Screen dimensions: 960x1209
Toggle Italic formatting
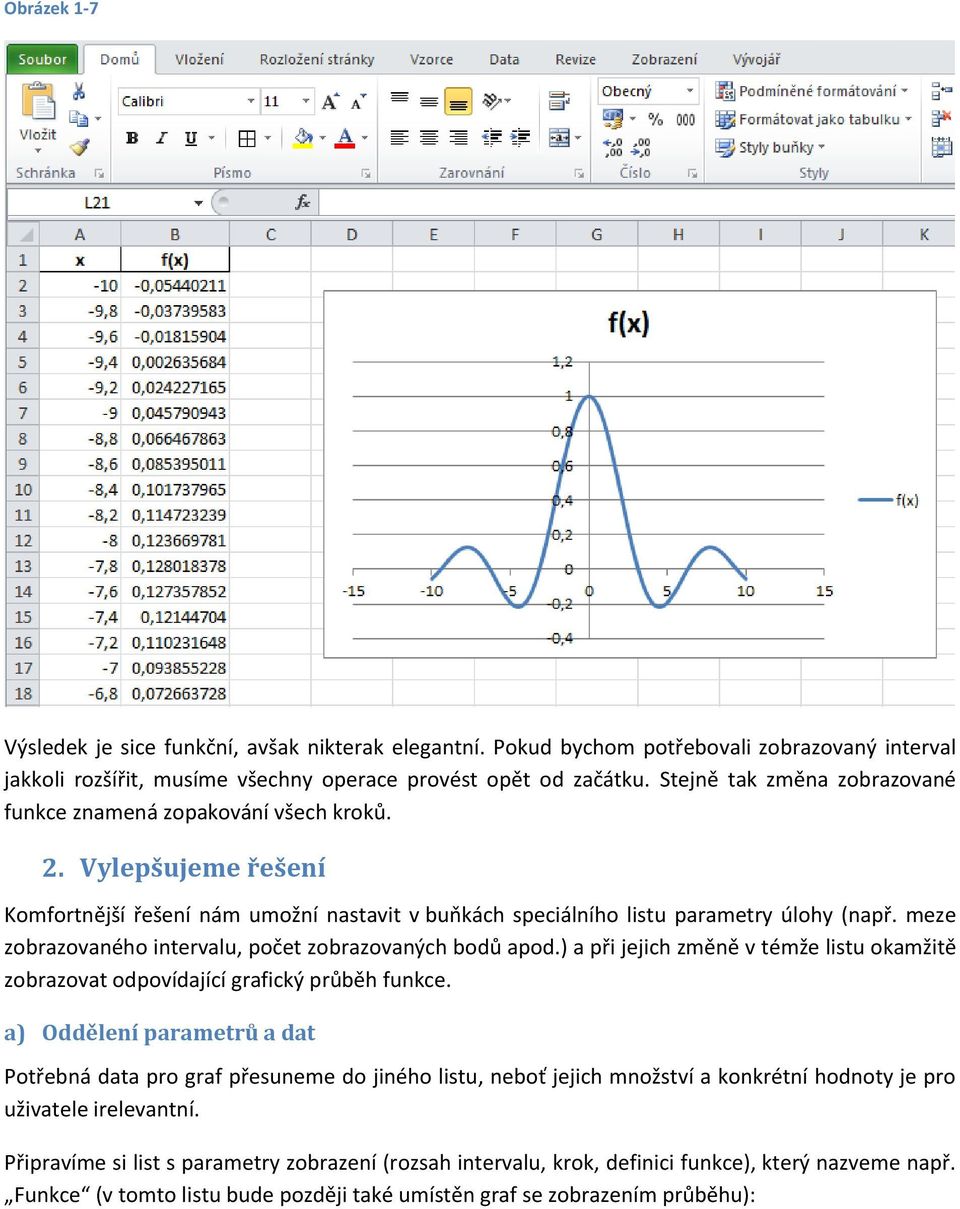click(161, 138)
